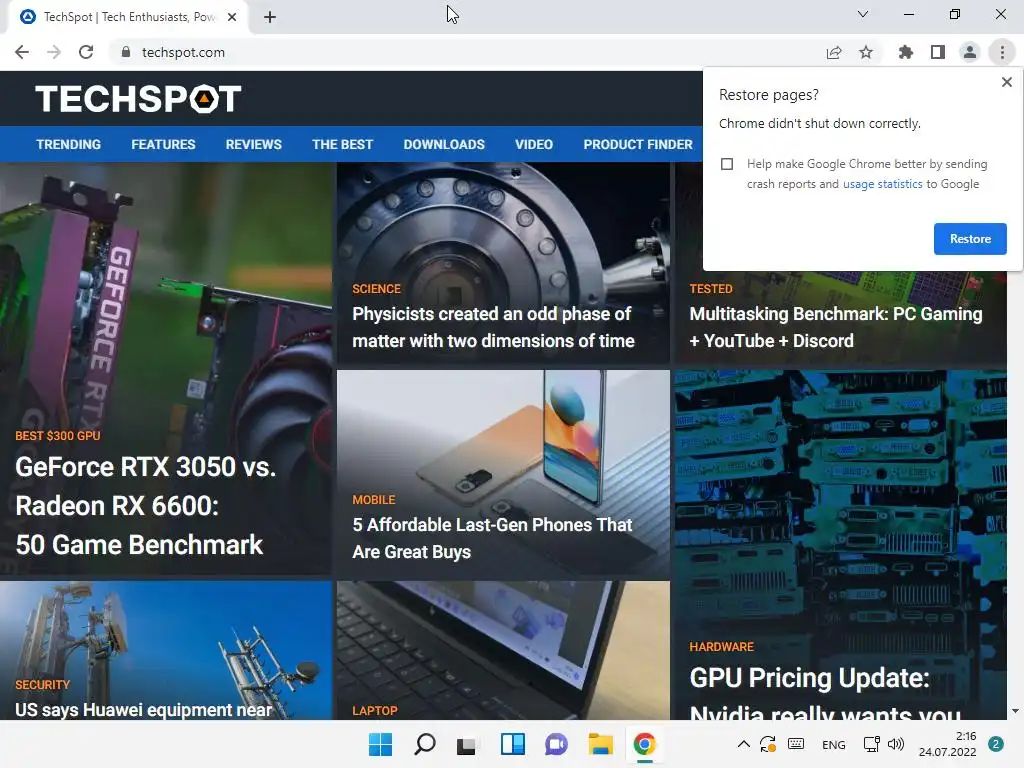1024x768 pixels.
Task: Click the forward navigation arrow
Action: [x=54, y=52]
